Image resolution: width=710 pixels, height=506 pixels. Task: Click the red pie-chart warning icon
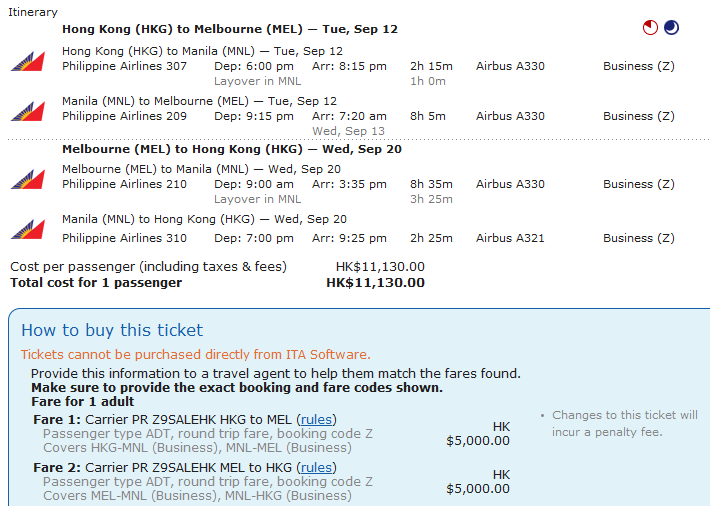651,28
